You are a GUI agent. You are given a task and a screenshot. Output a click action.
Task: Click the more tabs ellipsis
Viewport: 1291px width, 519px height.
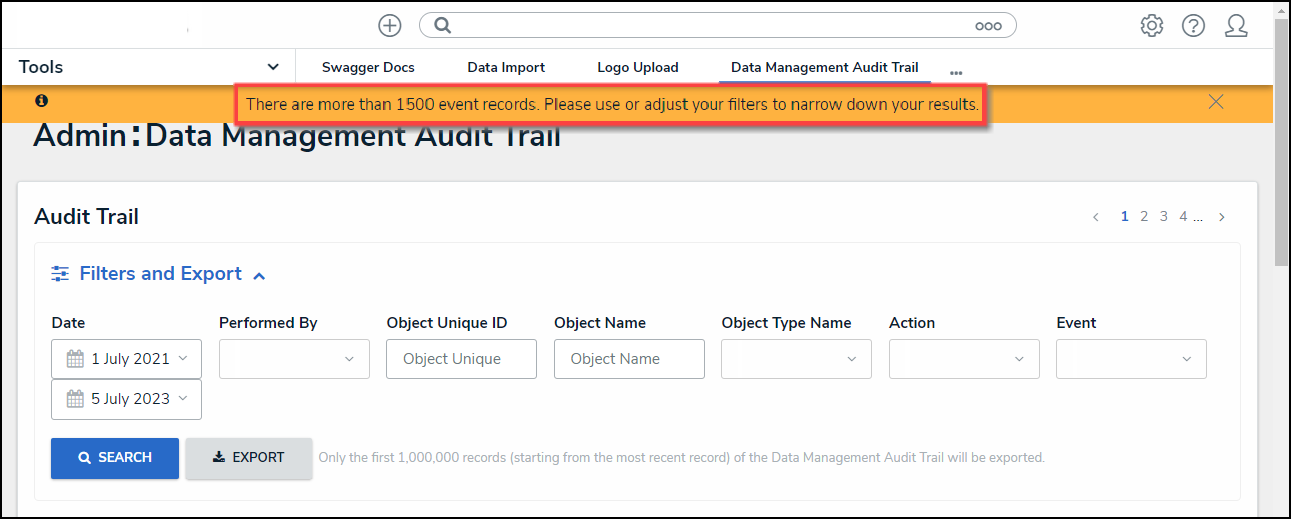[956, 73]
